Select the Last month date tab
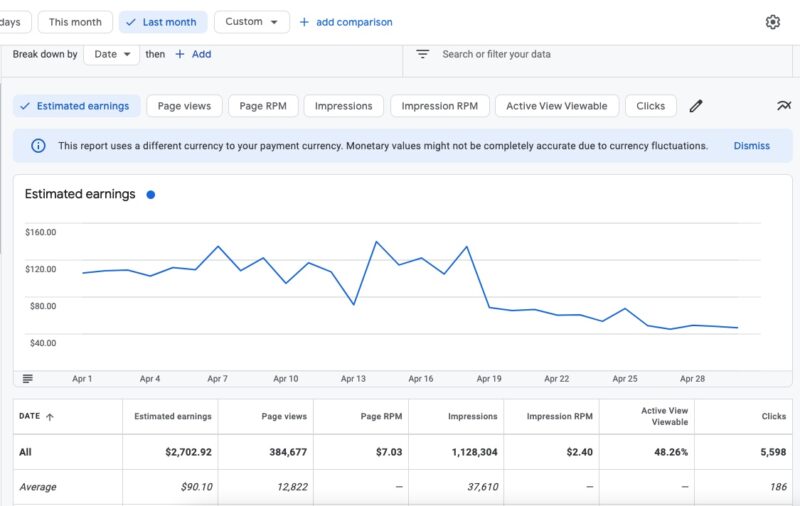This screenshot has width=800, height=506. coord(163,22)
